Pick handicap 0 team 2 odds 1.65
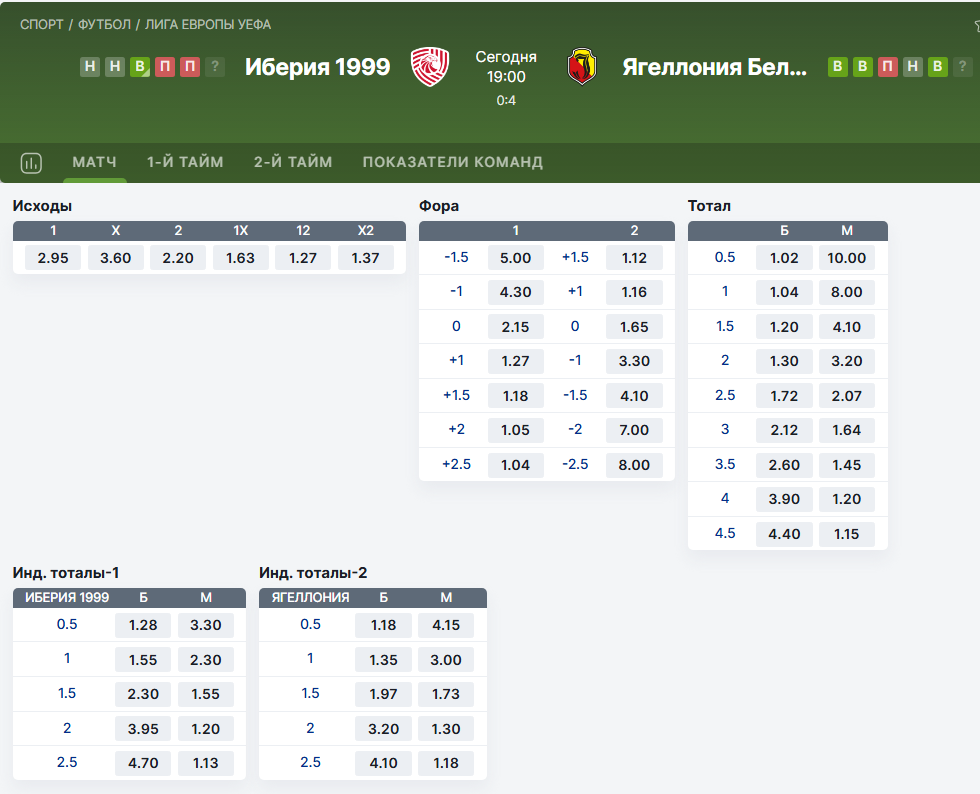980x794 pixels. (x=634, y=326)
